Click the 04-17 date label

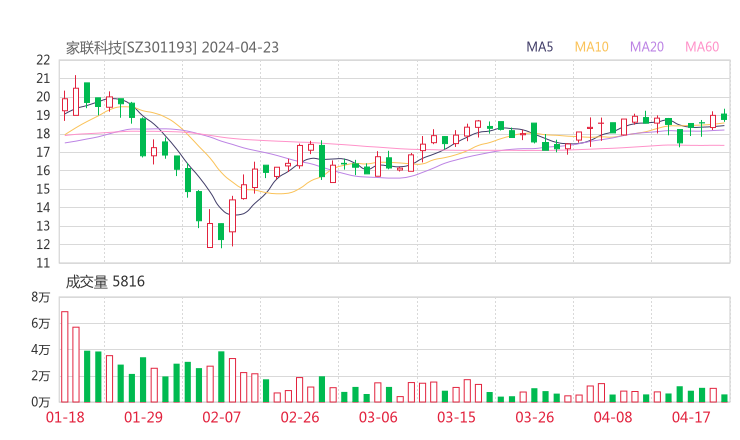691,417
